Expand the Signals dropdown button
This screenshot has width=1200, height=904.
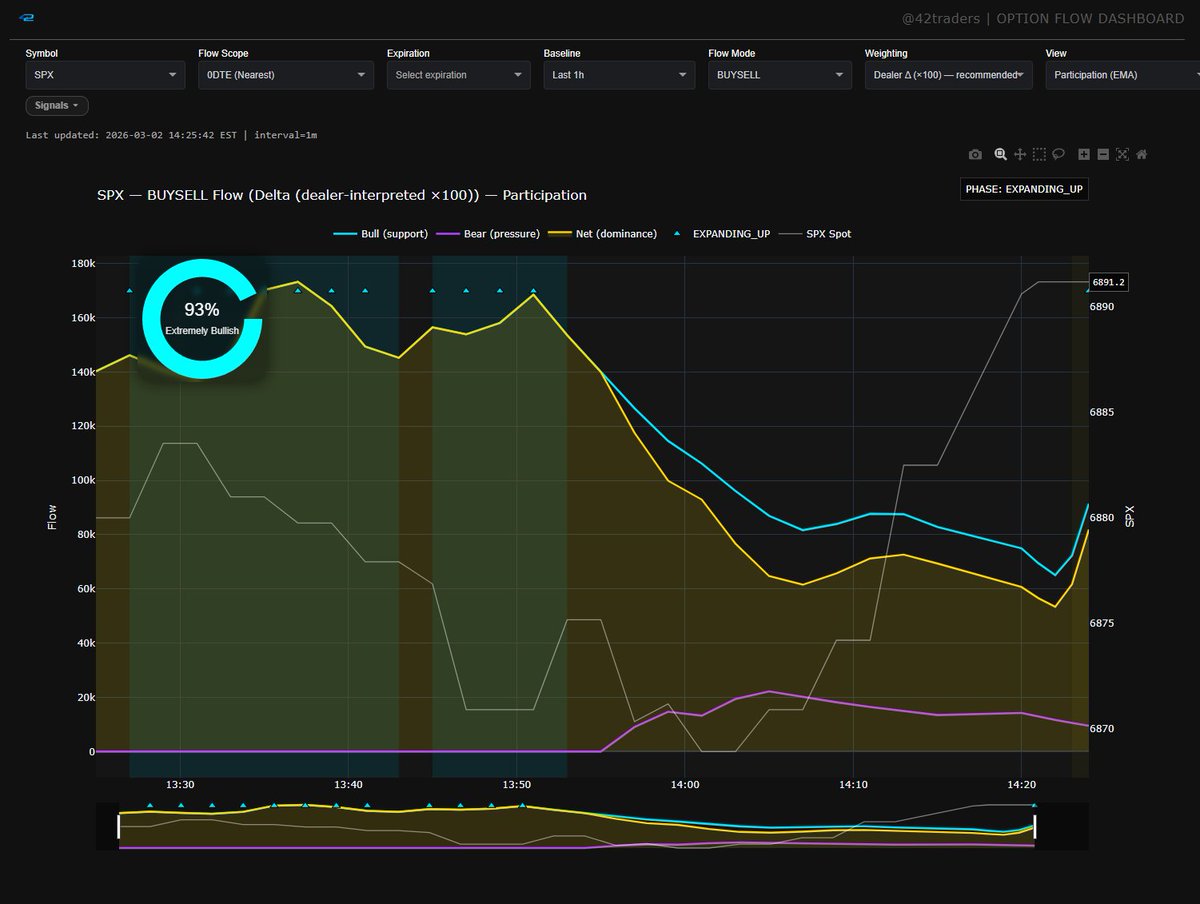(x=57, y=105)
